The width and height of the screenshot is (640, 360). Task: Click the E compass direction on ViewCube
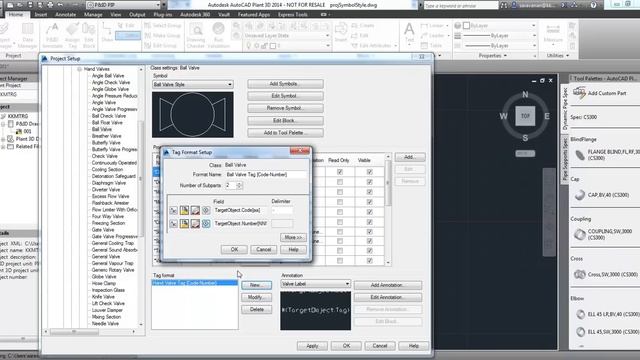pyautogui.click(x=547, y=116)
